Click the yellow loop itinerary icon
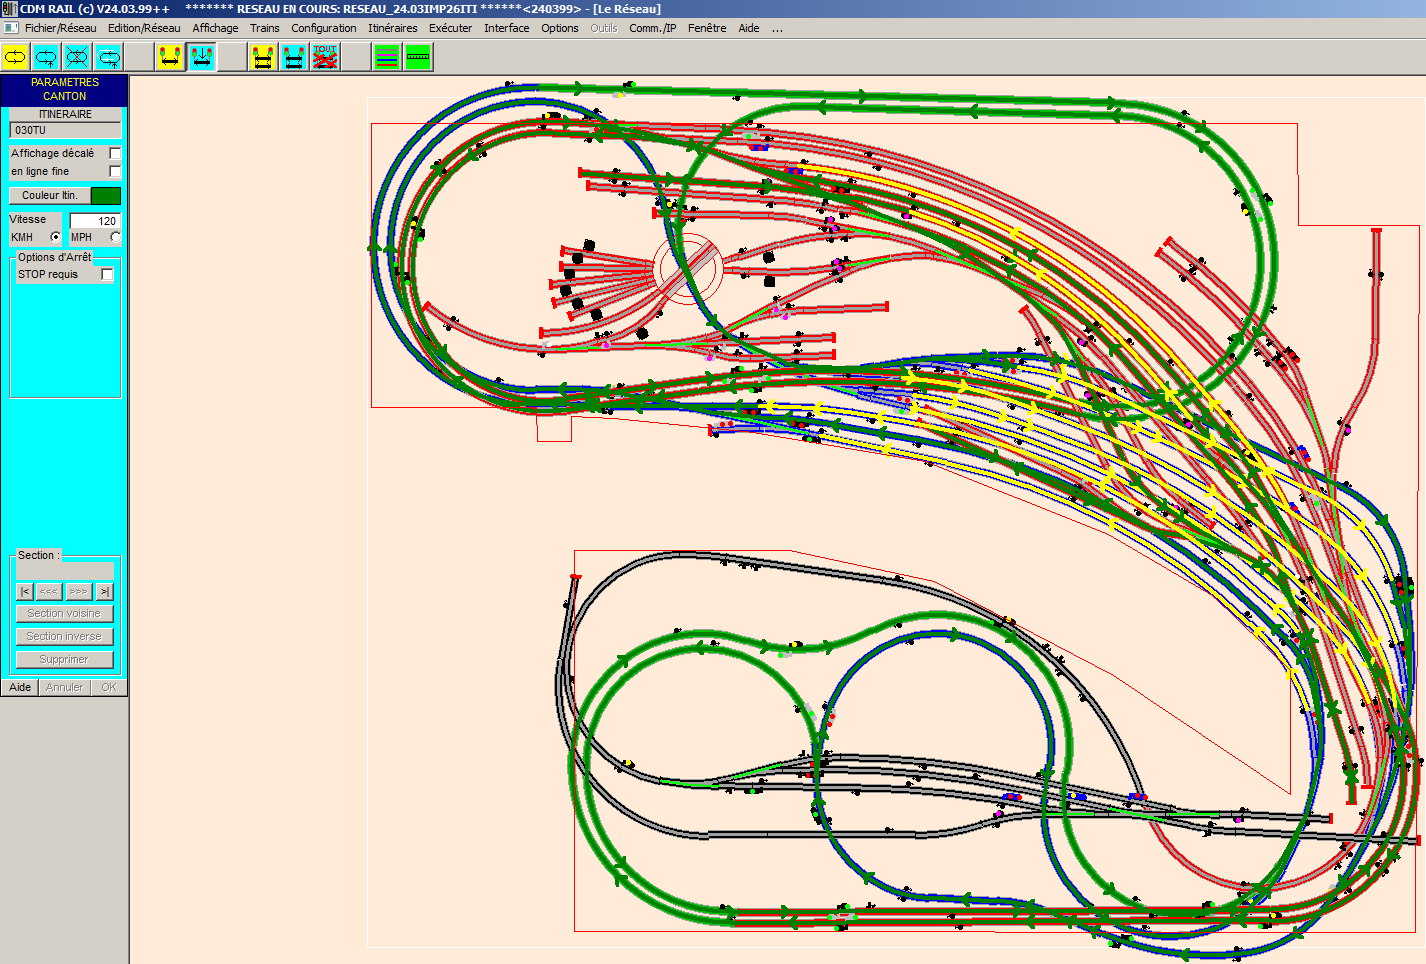This screenshot has height=964, width=1426. click(x=15, y=57)
